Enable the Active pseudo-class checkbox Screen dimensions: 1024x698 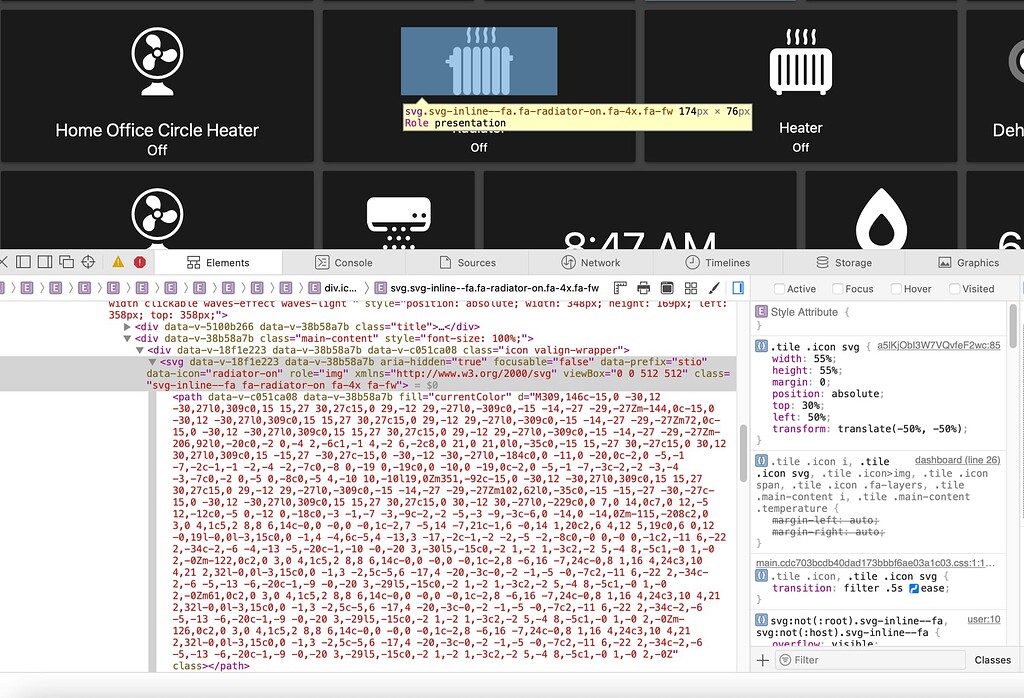pos(779,289)
